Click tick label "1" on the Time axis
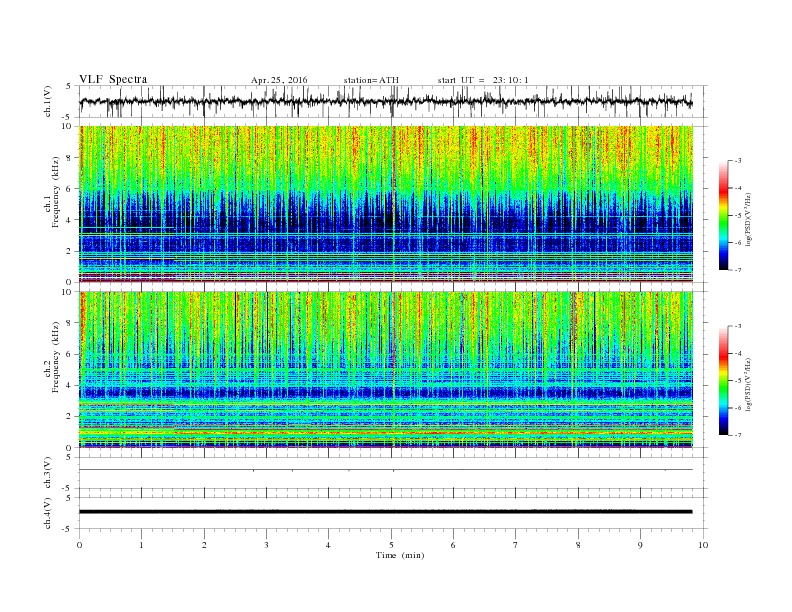Viewport: 792px width, 612px height. click(141, 545)
